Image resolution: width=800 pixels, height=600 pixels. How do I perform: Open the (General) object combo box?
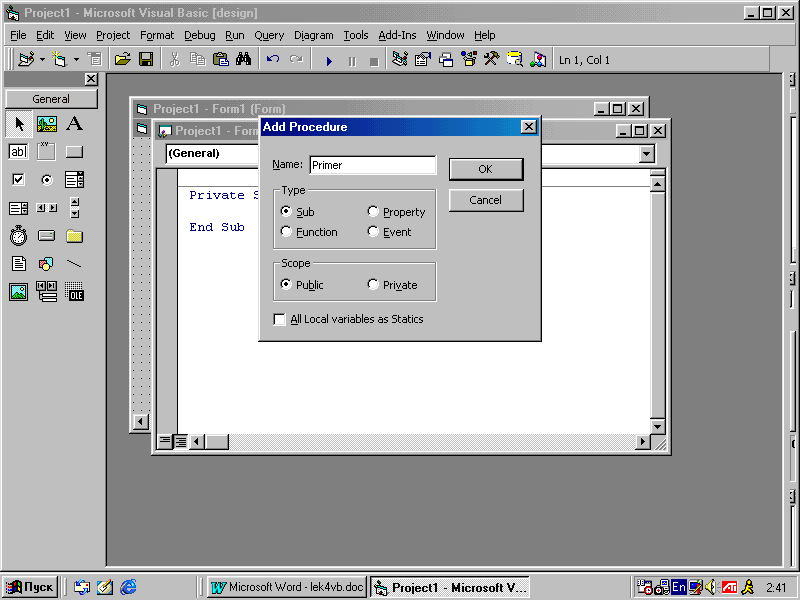click(x=212, y=153)
